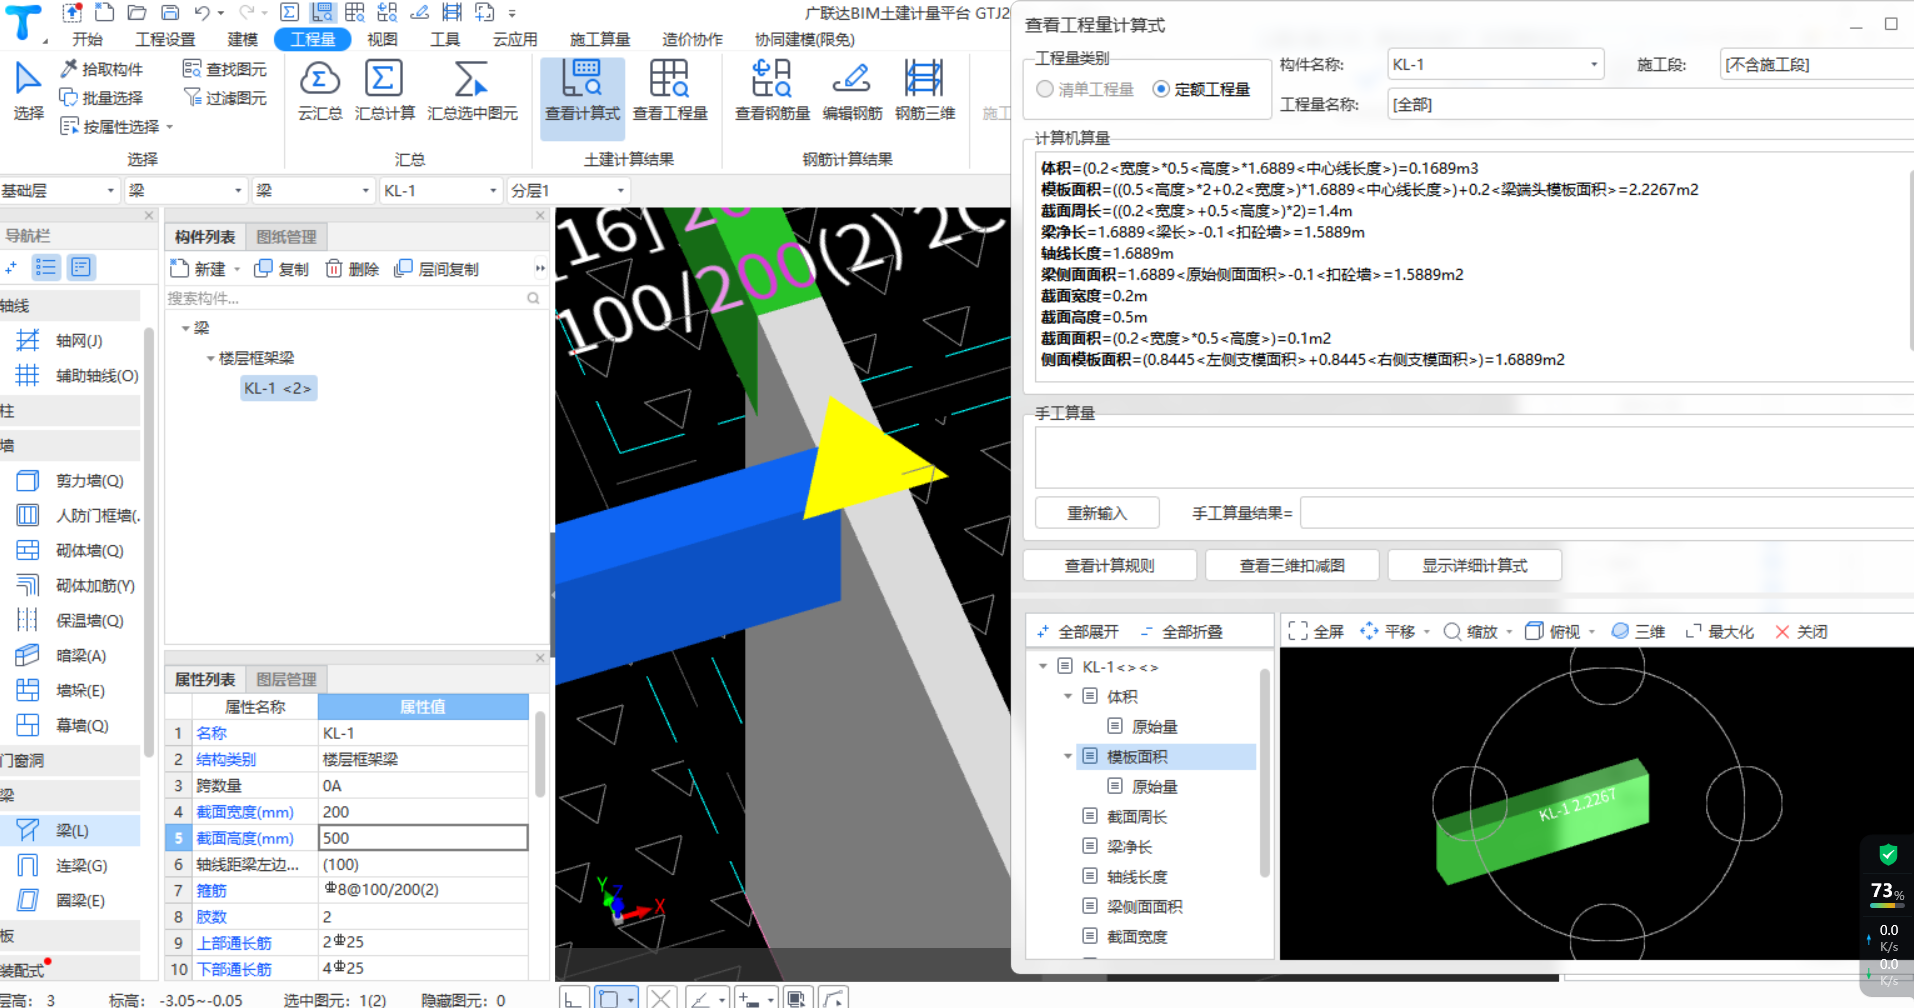The width and height of the screenshot is (1914, 1008).
Task: Click the 选择 selection arrow tool
Action: pos(28,90)
